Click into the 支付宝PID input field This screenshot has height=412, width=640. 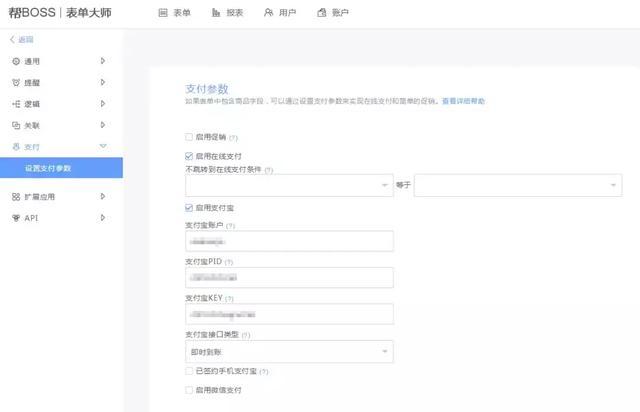[x=289, y=278]
